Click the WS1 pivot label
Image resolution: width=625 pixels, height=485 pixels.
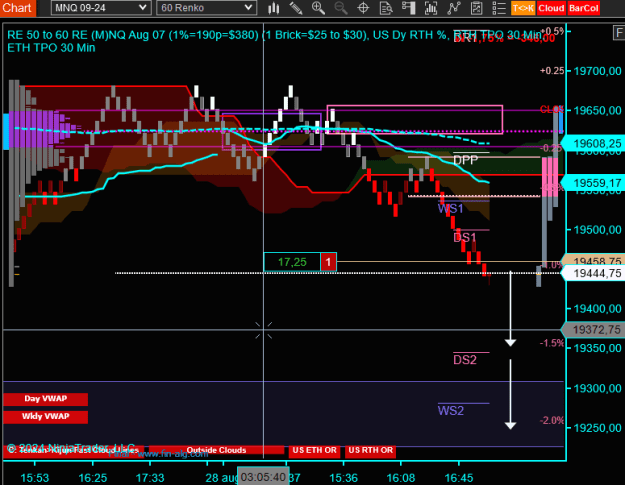tap(450, 209)
